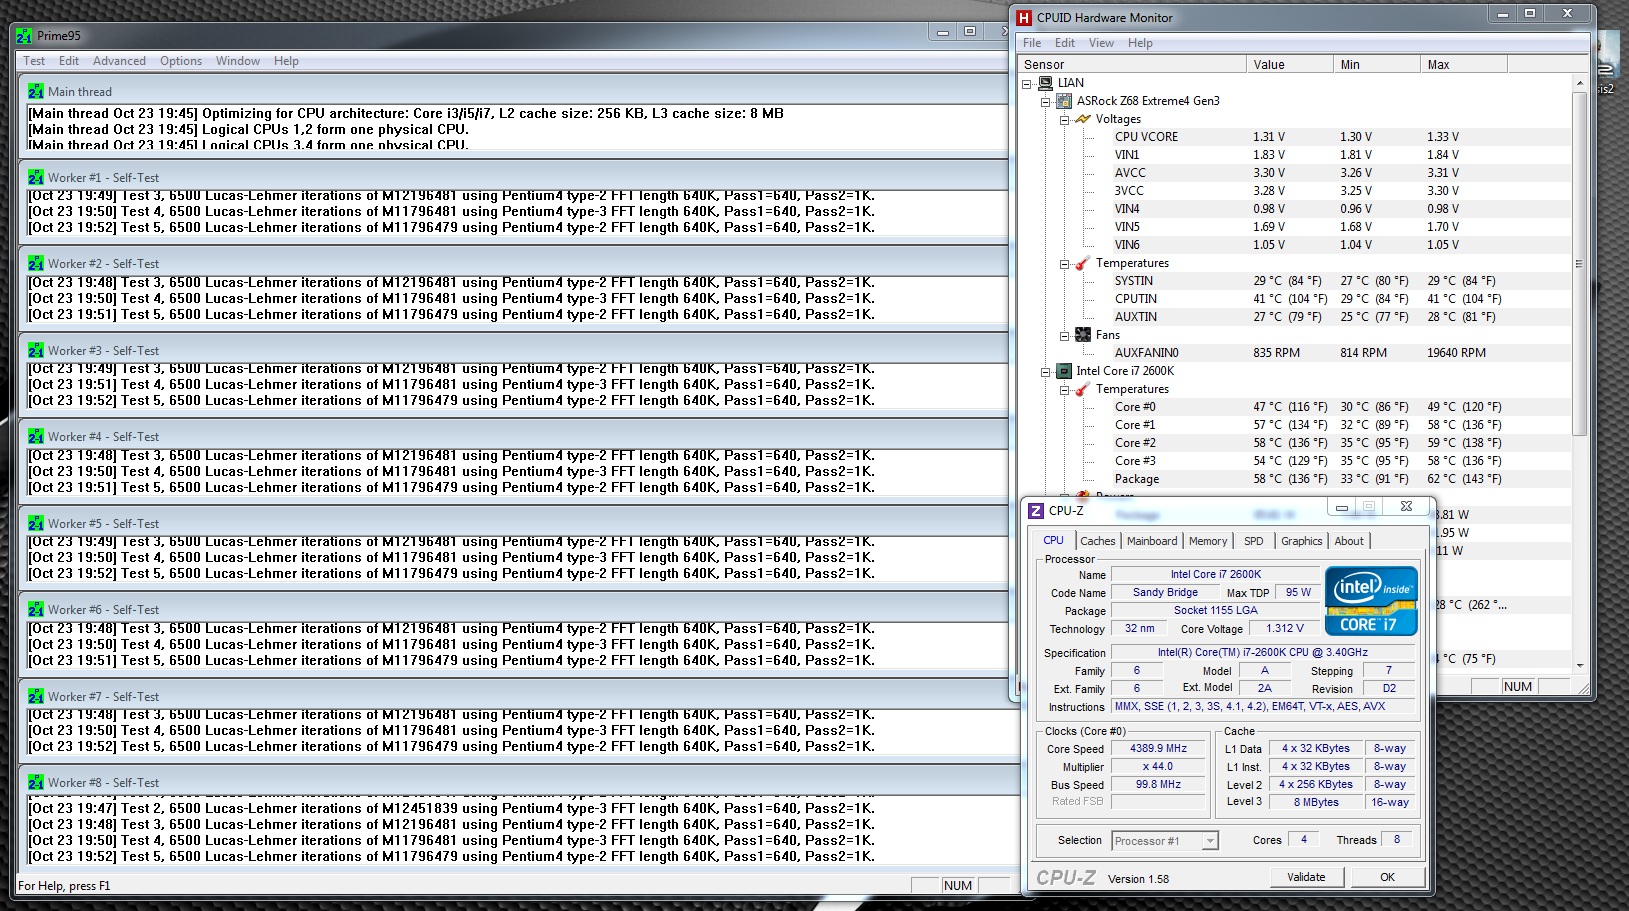Click the ASRock Z68 motherboard icon
Screen dimensions: 1629x911
[x=1064, y=101]
